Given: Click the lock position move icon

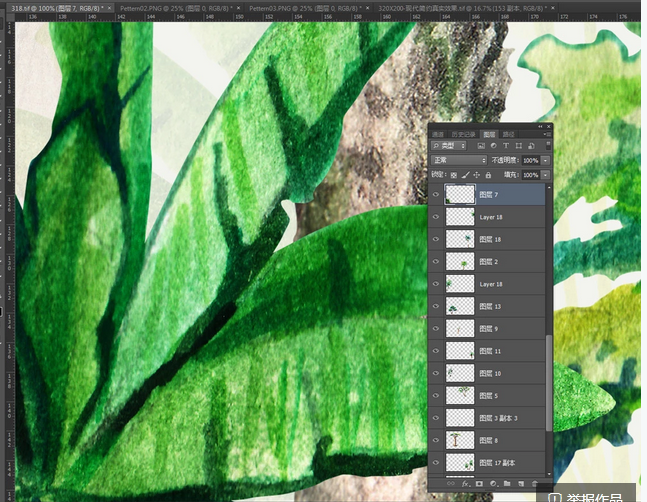Looking at the screenshot, I should (x=476, y=175).
